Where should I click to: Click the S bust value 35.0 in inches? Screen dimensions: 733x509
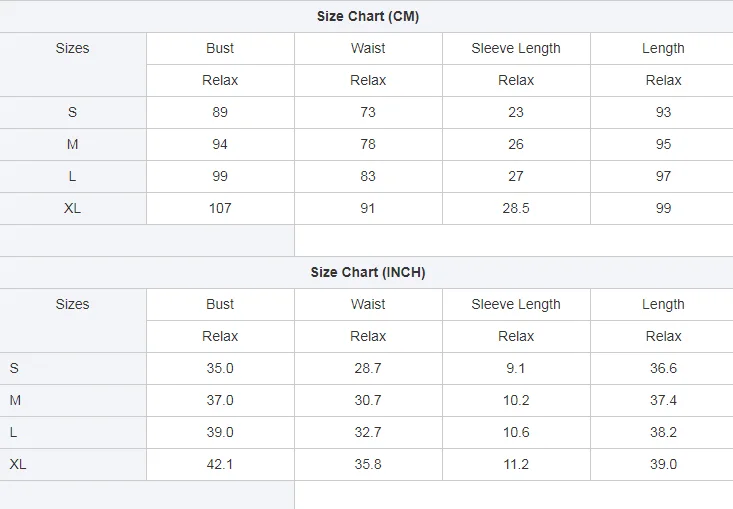click(220, 368)
